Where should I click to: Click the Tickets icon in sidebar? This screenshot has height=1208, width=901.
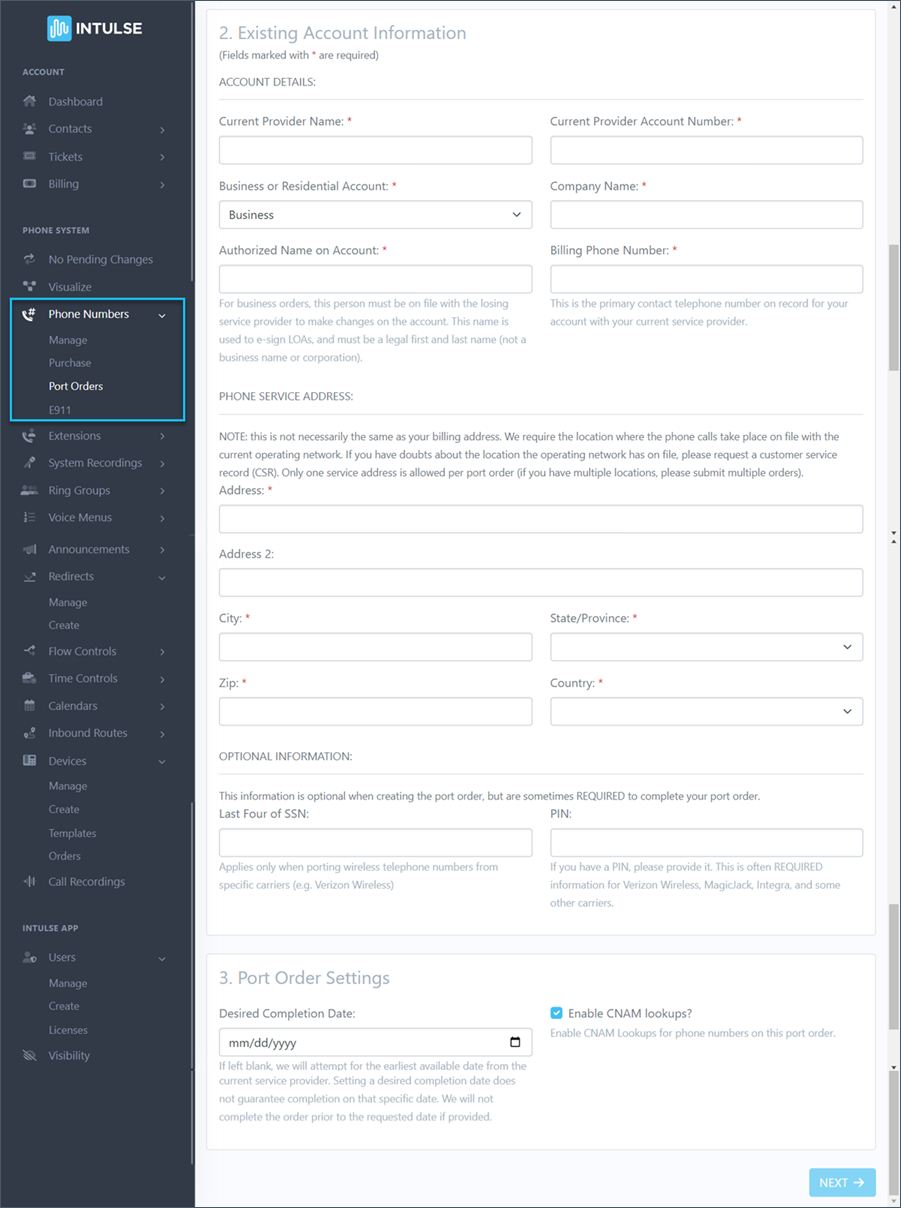pos(30,156)
